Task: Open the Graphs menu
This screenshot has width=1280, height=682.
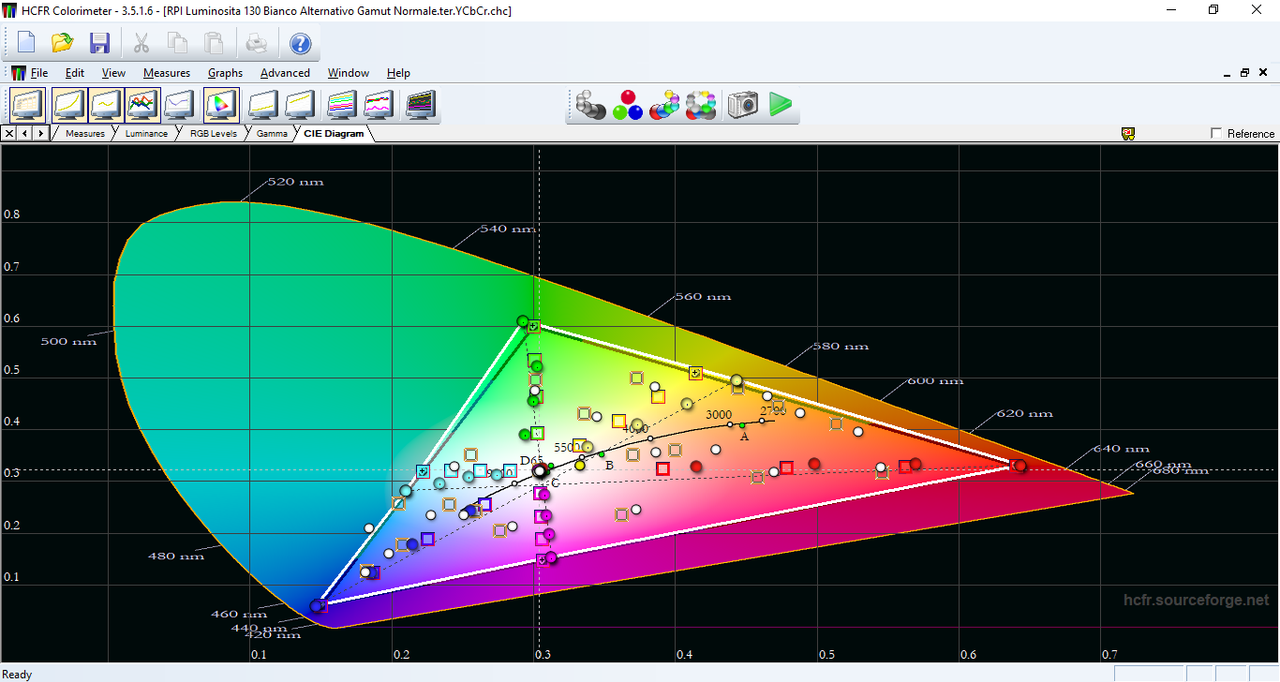Action: click(225, 73)
